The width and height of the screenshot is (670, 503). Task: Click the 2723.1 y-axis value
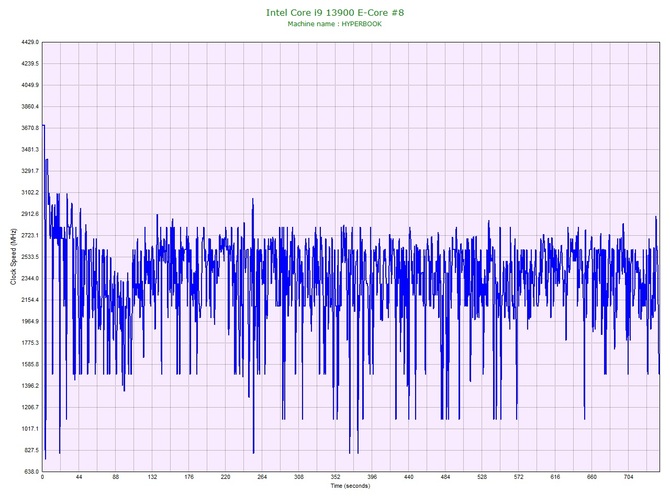tap(30, 235)
